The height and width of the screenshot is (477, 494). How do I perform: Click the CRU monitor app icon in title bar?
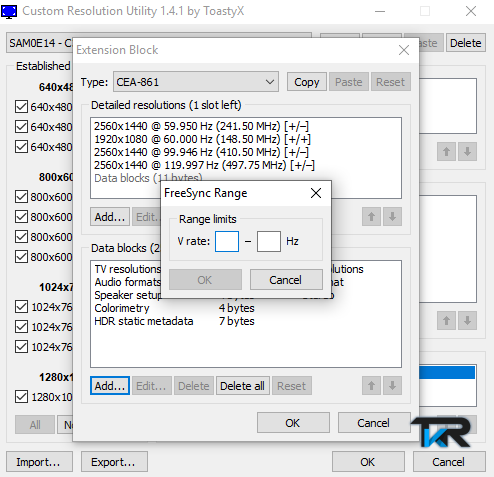point(9,11)
